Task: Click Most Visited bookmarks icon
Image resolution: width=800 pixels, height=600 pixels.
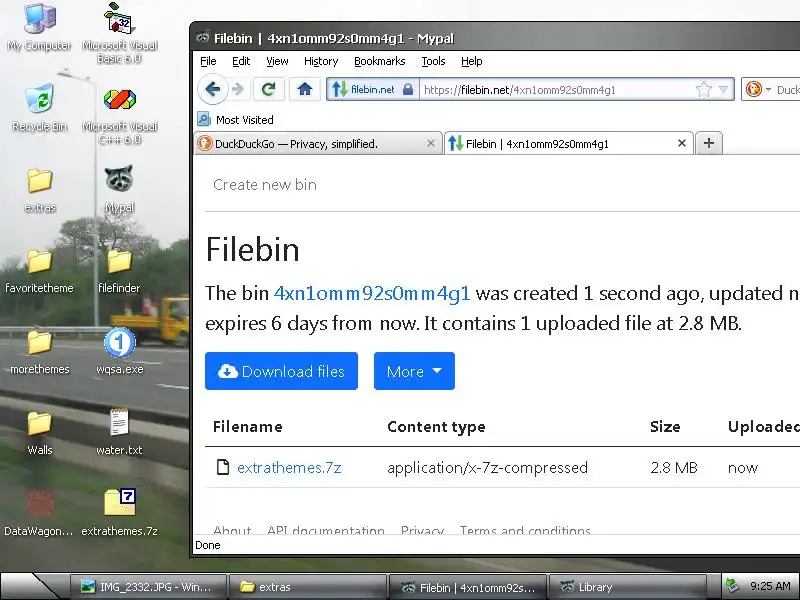Action: coord(204,119)
